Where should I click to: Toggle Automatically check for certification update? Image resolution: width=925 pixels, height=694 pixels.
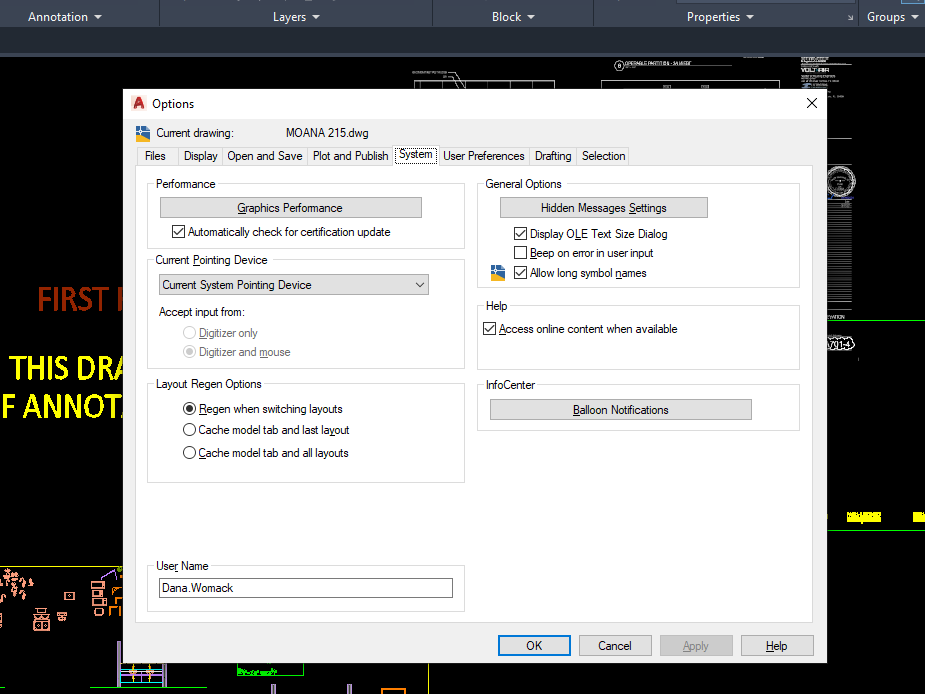pyautogui.click(x=178, y=232)
